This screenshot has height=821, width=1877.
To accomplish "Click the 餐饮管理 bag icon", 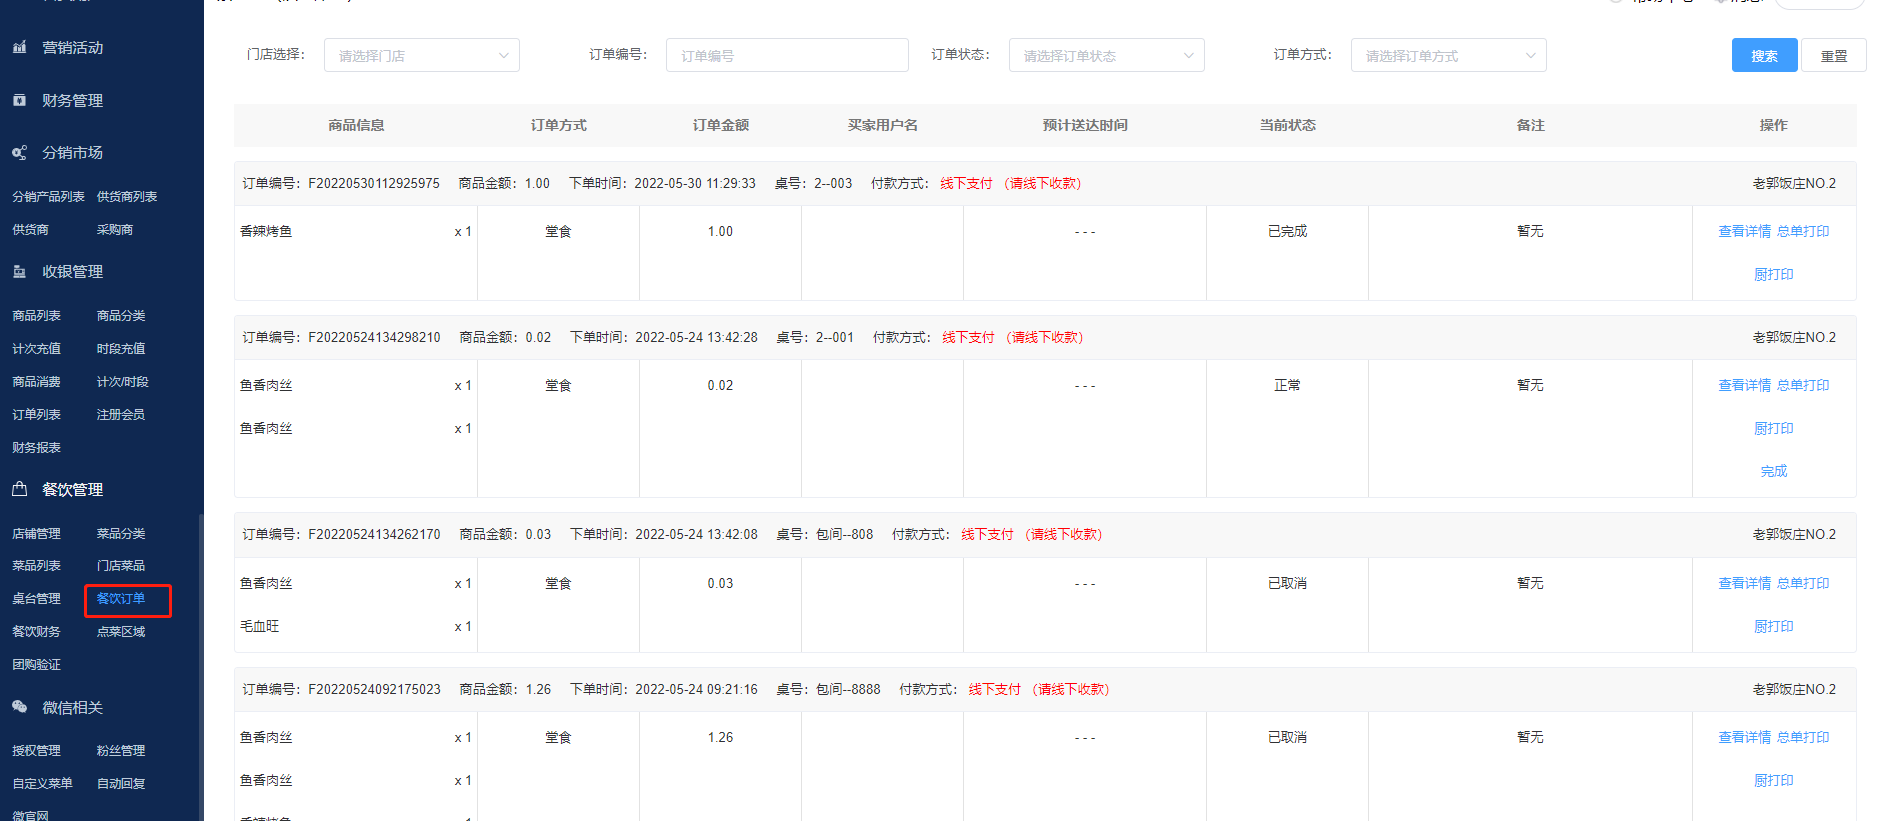I will tap(19, 489).
